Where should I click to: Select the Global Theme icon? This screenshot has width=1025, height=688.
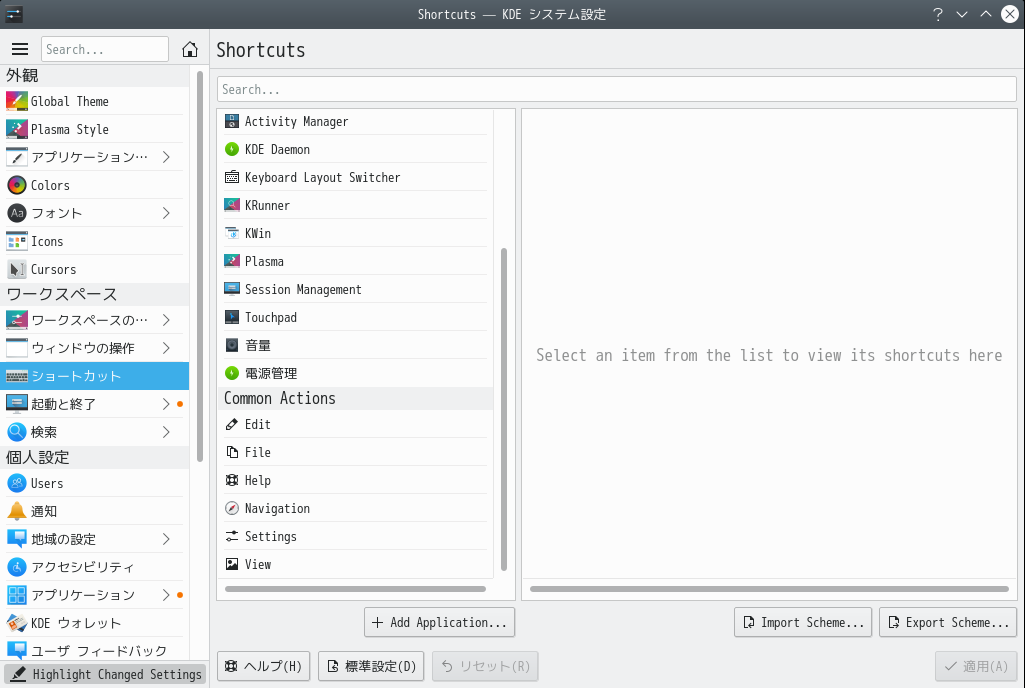pos(17,101)
